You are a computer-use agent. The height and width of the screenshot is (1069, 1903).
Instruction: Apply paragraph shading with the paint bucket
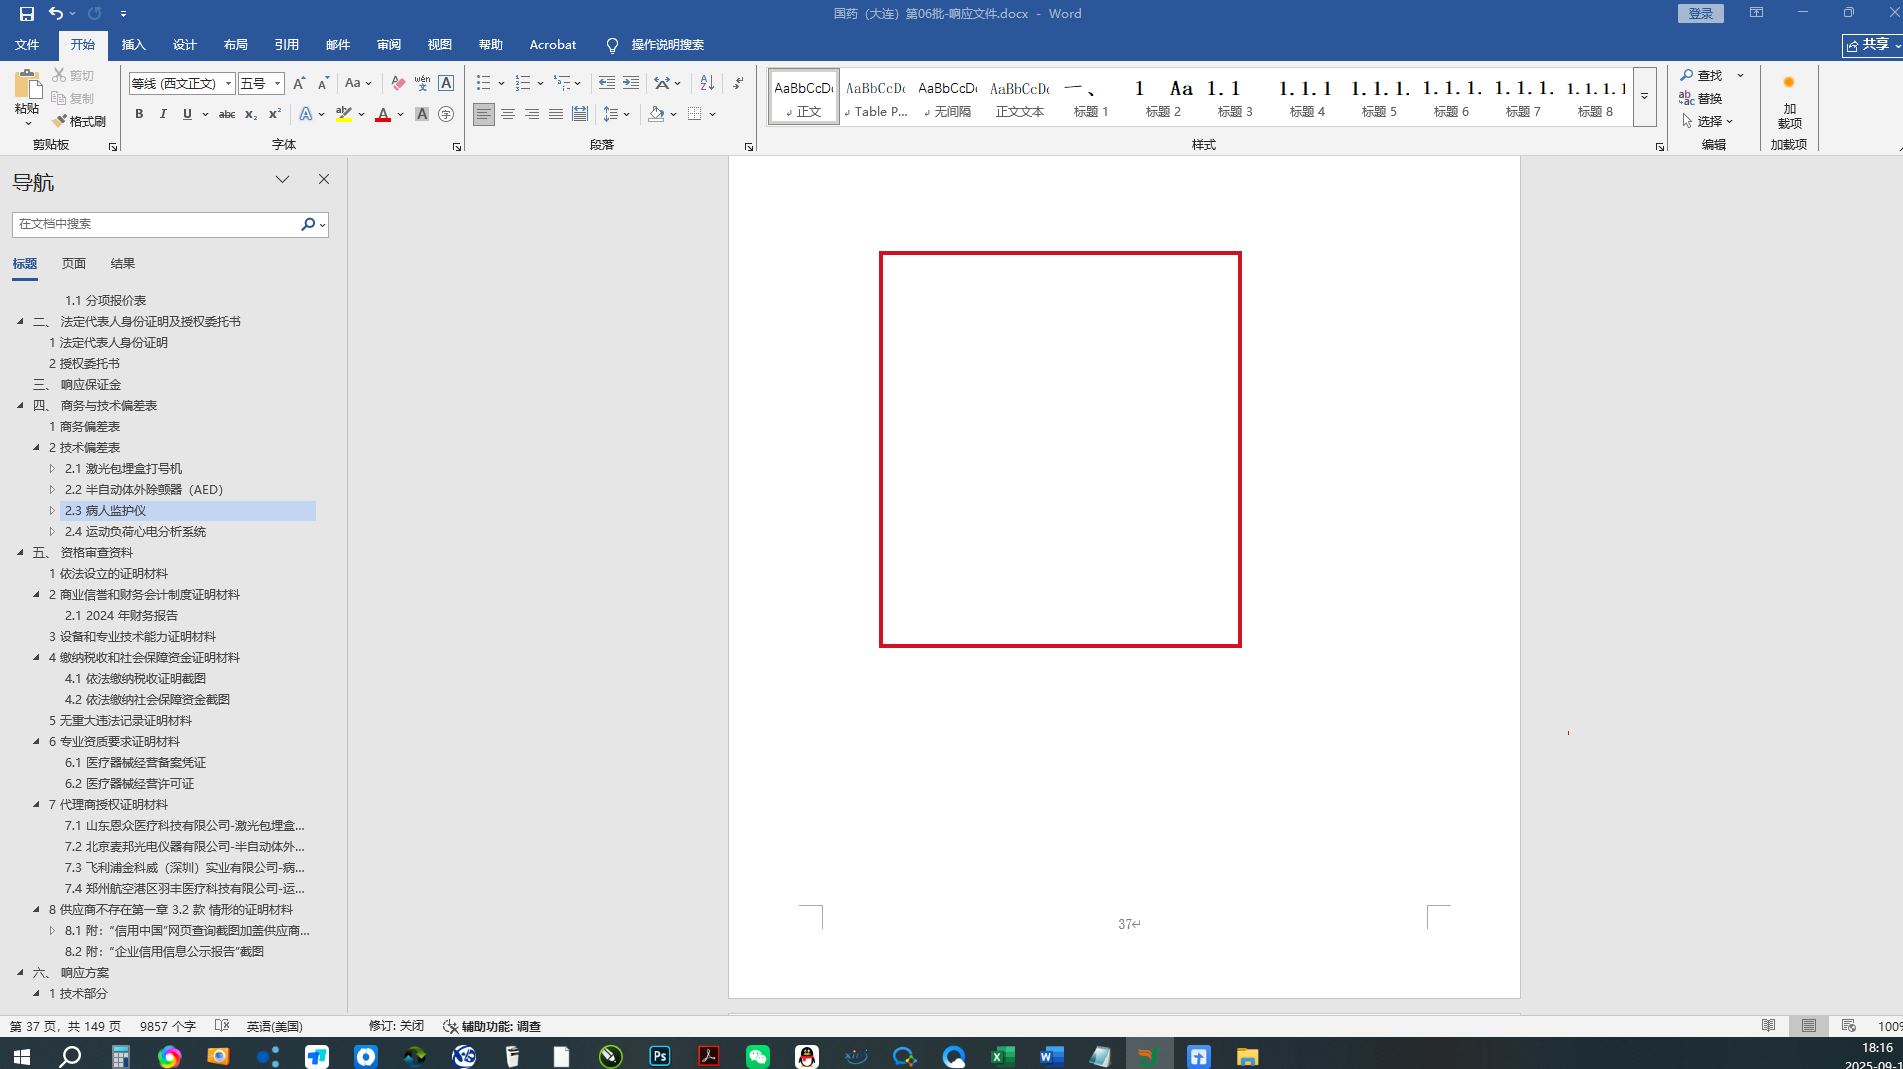coord(656,114)
